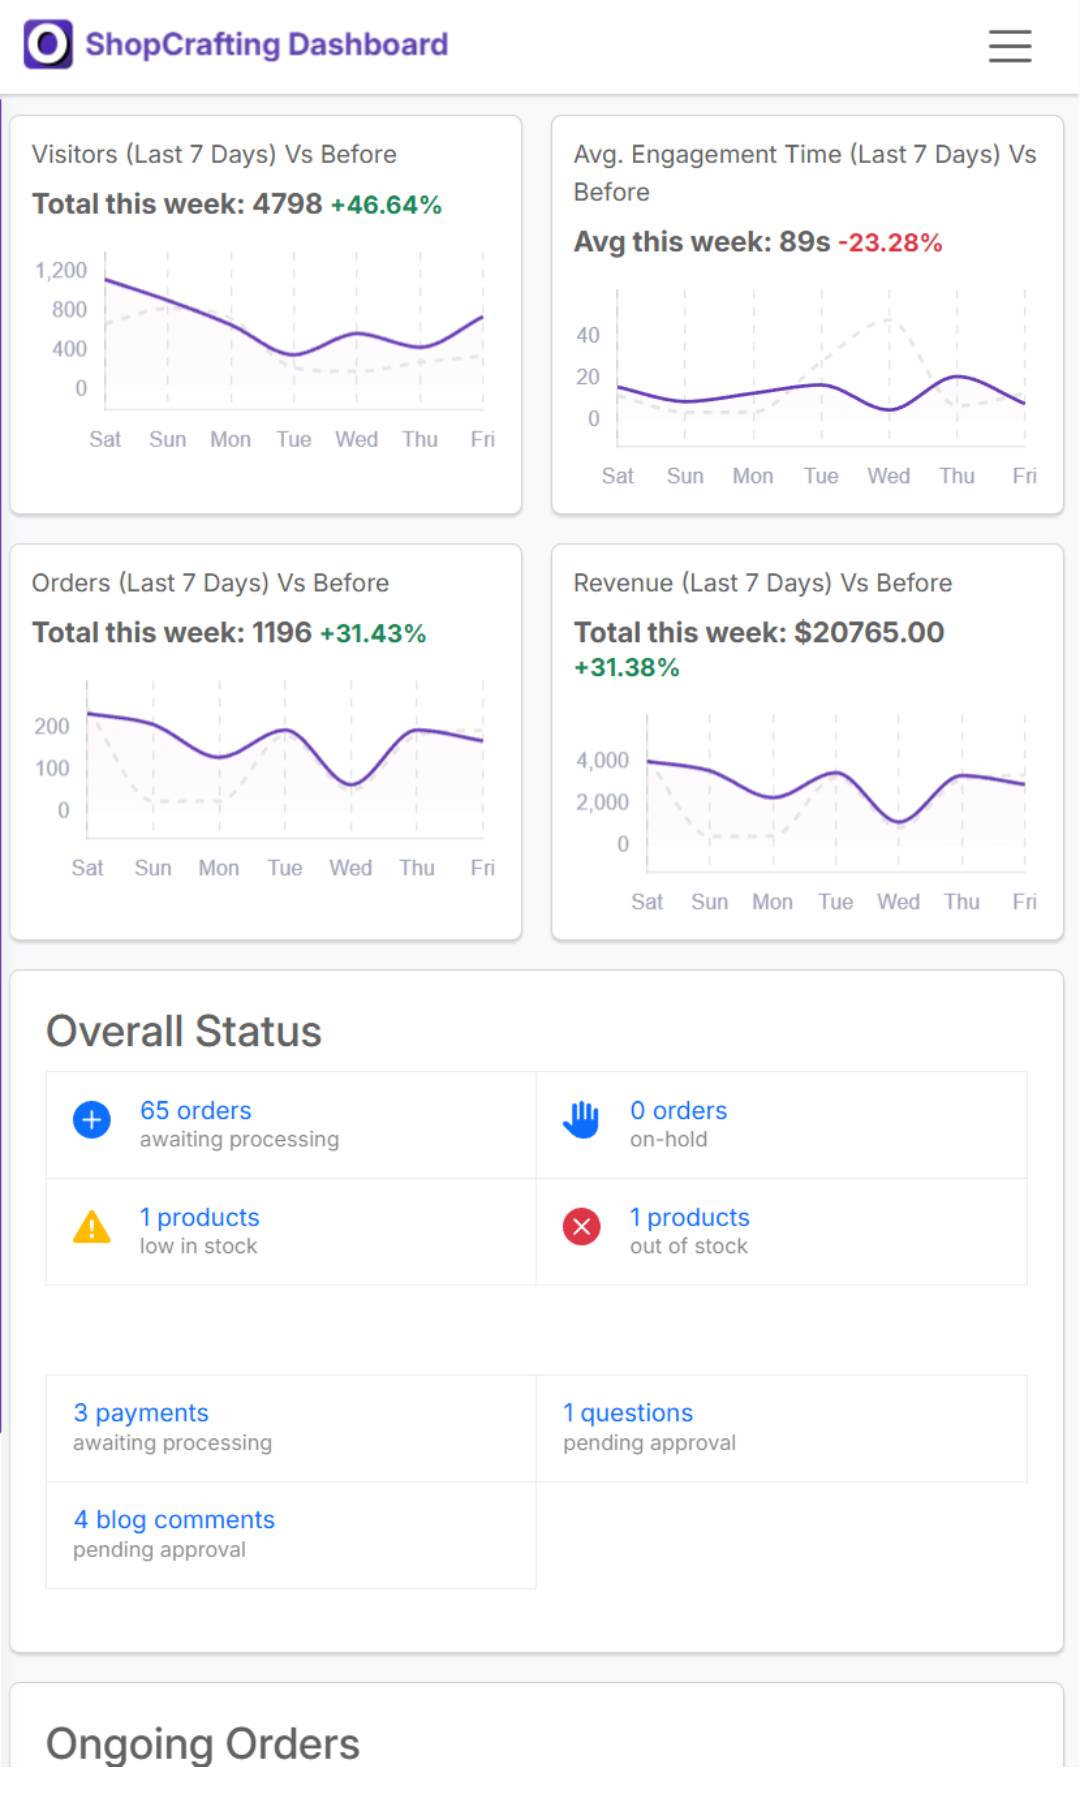
Task: Click the ShopCrafting purple logo icon
Action: 48,45
